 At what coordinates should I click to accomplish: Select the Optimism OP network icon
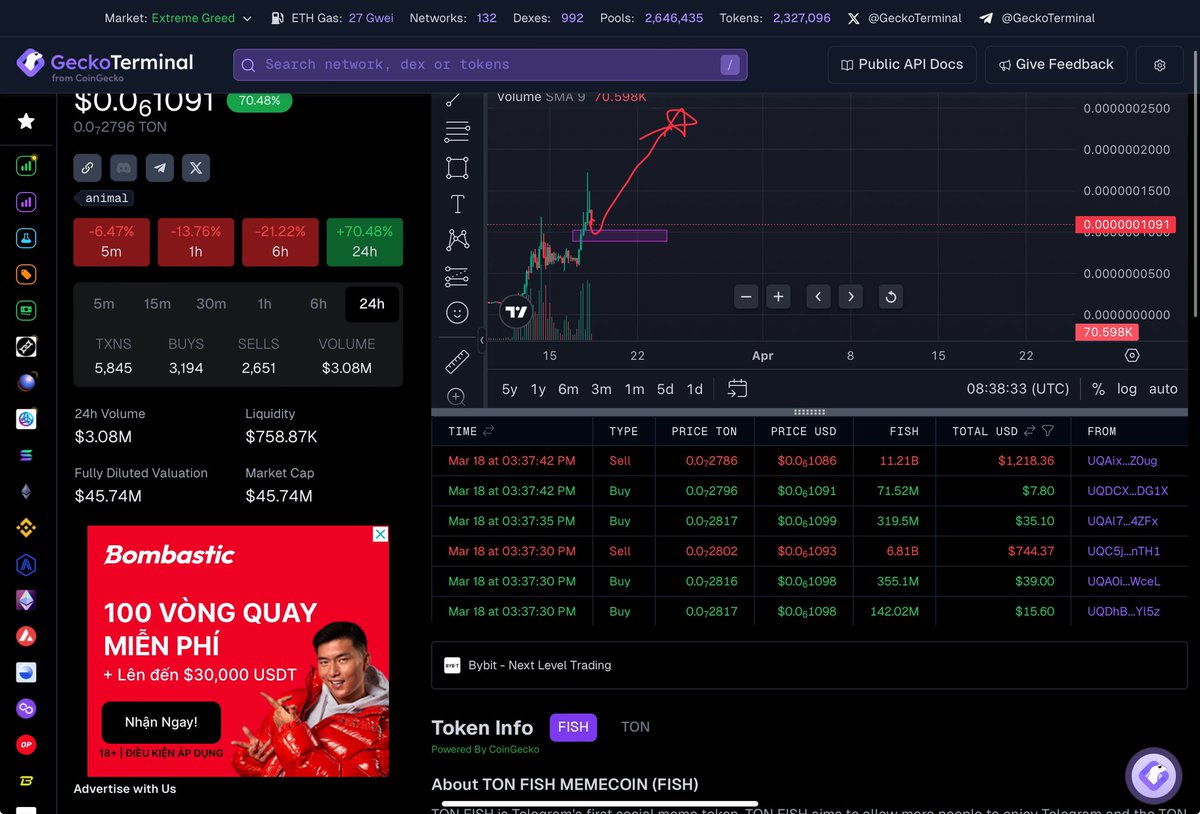(x=26, y=744)
